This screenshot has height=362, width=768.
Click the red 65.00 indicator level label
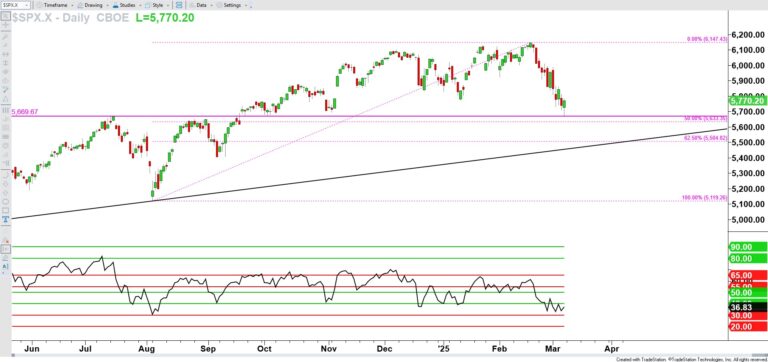[x=747, y=276]
